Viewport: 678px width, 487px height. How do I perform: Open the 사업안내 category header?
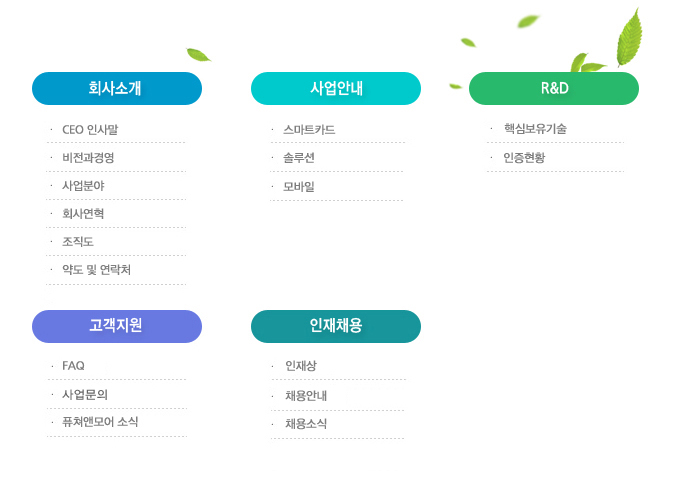pyautogui.click(x=336, y=88)
